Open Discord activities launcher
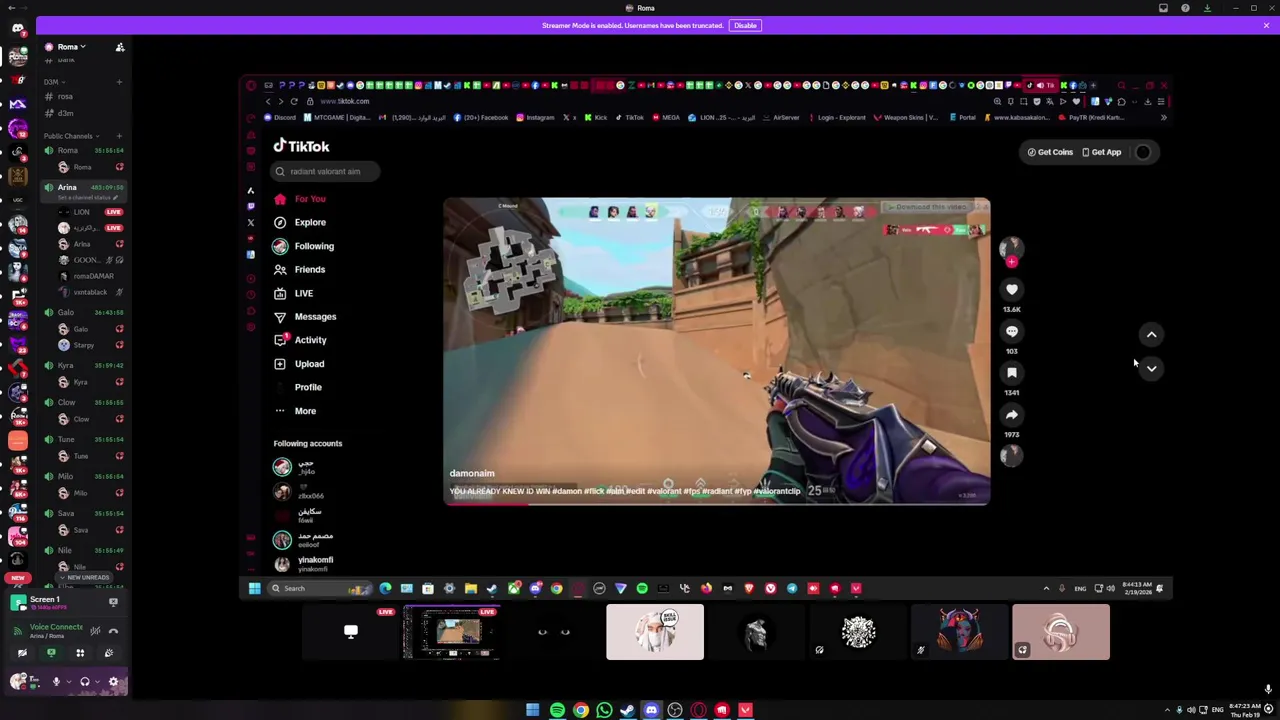 (x=80, y=653)
